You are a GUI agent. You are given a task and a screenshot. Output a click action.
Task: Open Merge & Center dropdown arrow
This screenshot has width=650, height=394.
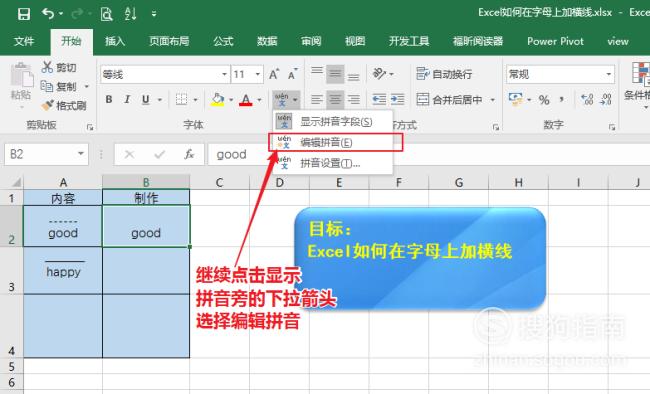click(492, 100)
